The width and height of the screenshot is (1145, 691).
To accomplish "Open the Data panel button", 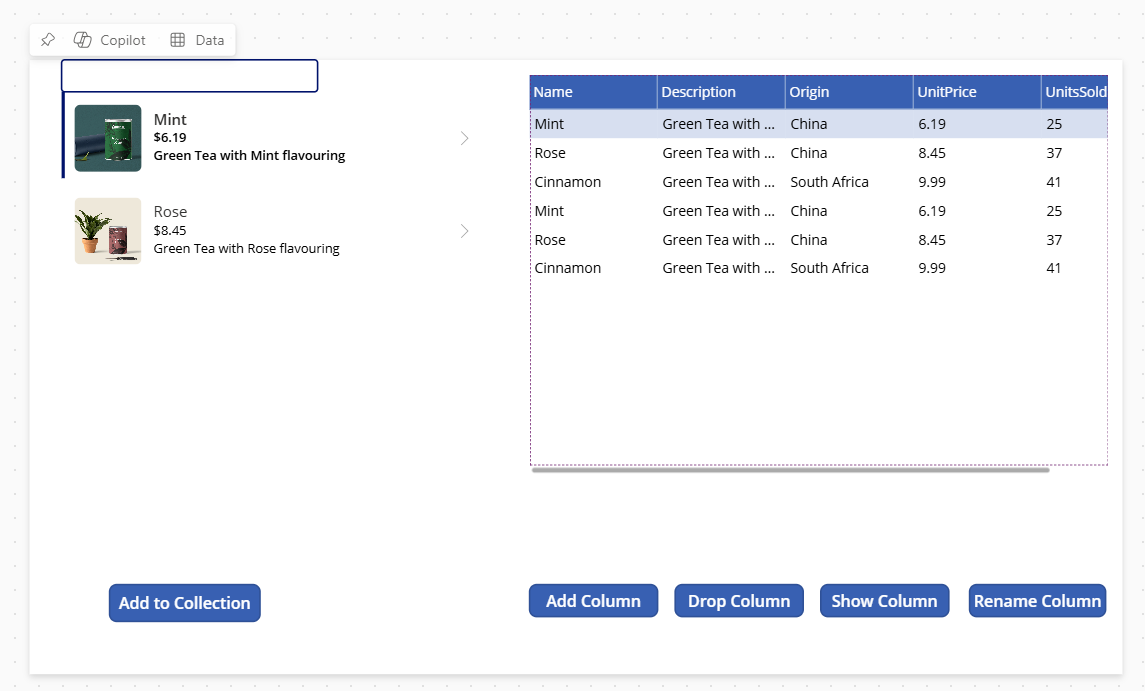I will pos(197,40).
